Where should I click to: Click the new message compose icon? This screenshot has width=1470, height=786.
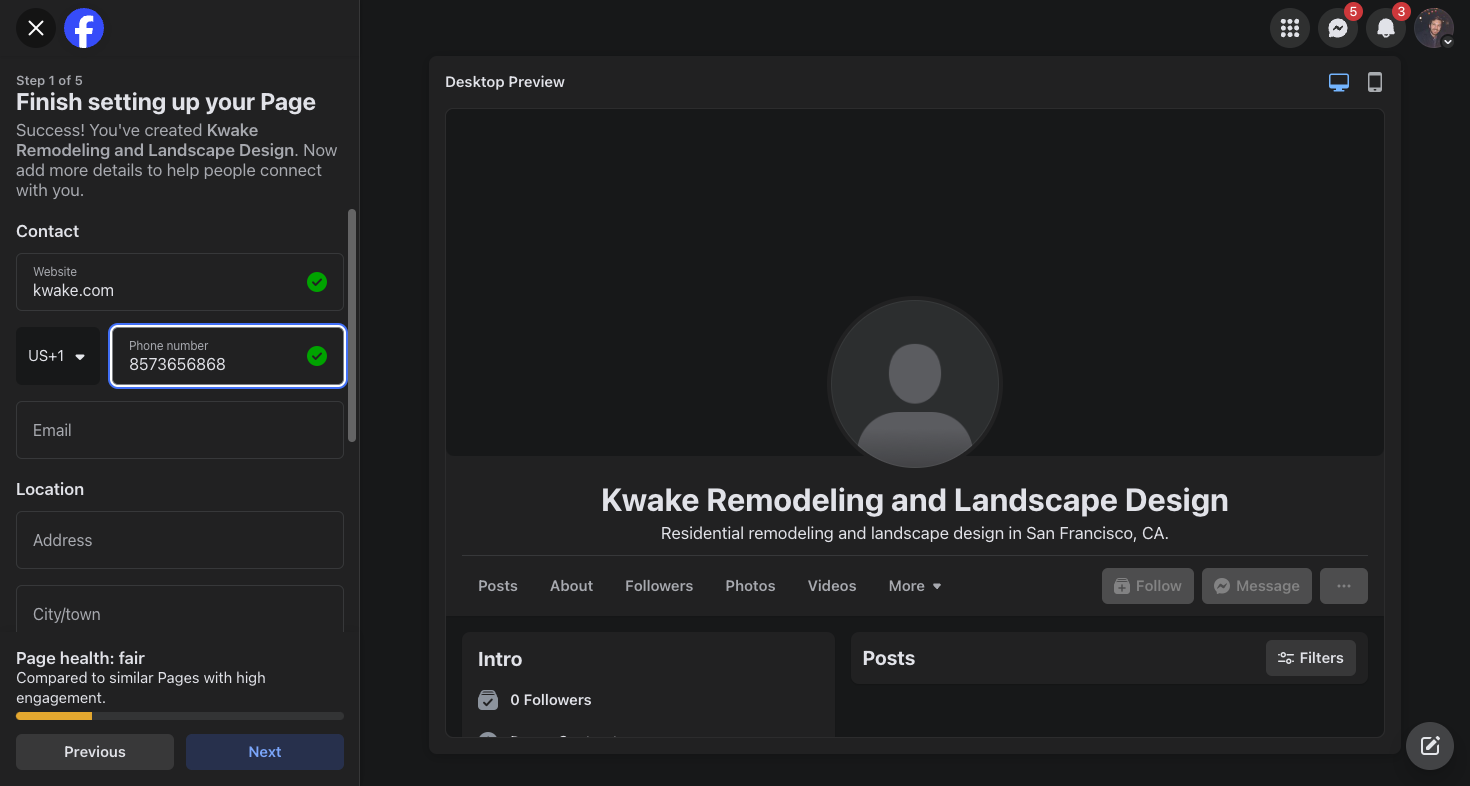(1430, 746)
